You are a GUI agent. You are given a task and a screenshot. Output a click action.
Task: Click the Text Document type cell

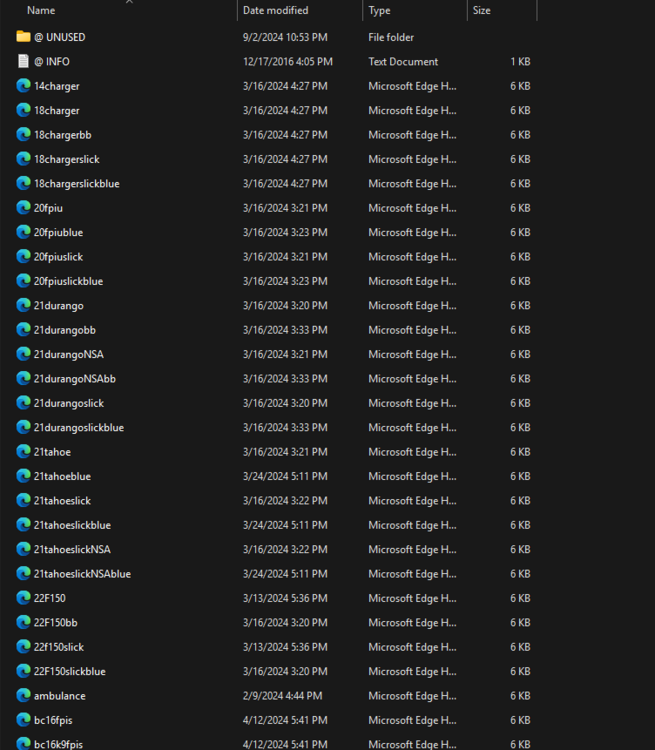(403, 61)
